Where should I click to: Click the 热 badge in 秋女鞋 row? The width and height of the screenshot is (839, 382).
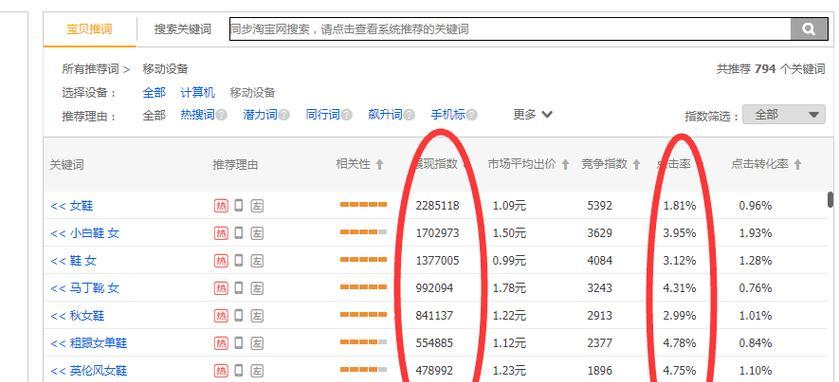pos(220,316)
